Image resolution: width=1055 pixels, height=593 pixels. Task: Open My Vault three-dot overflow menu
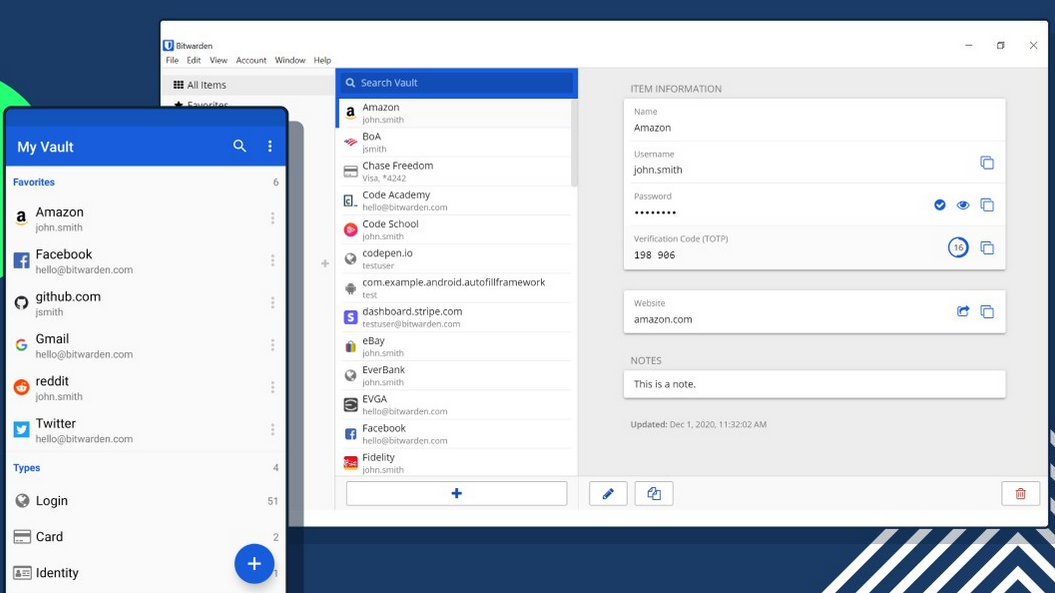tap(270, 146)
